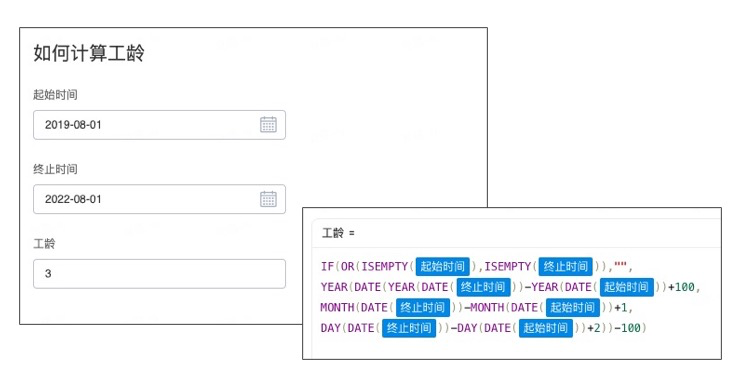Screen dimensions: 741x389
Task: Select 终止时间 tag in the MONTH line
Action: click(422, 308)
